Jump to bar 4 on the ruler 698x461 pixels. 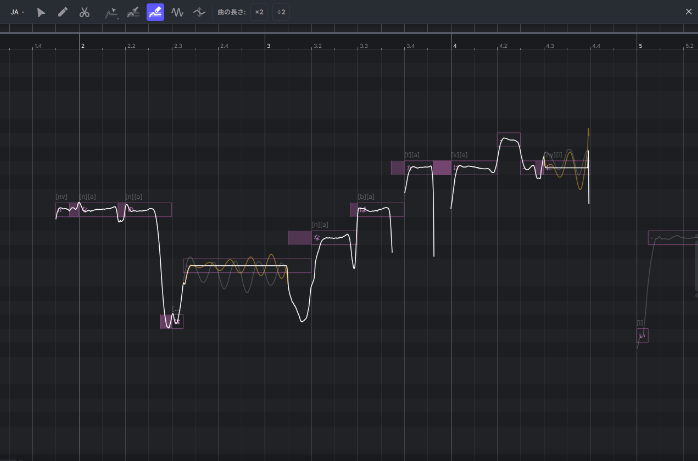[x=455, y=46]
